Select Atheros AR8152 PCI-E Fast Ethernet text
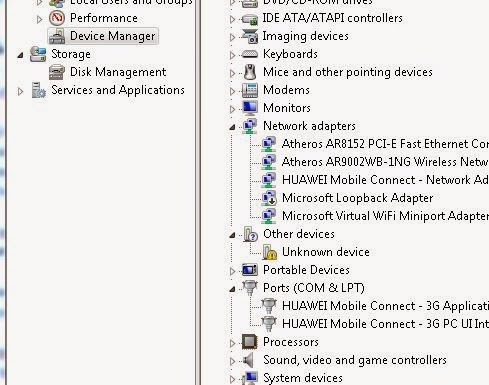 [x=385, y=144]
